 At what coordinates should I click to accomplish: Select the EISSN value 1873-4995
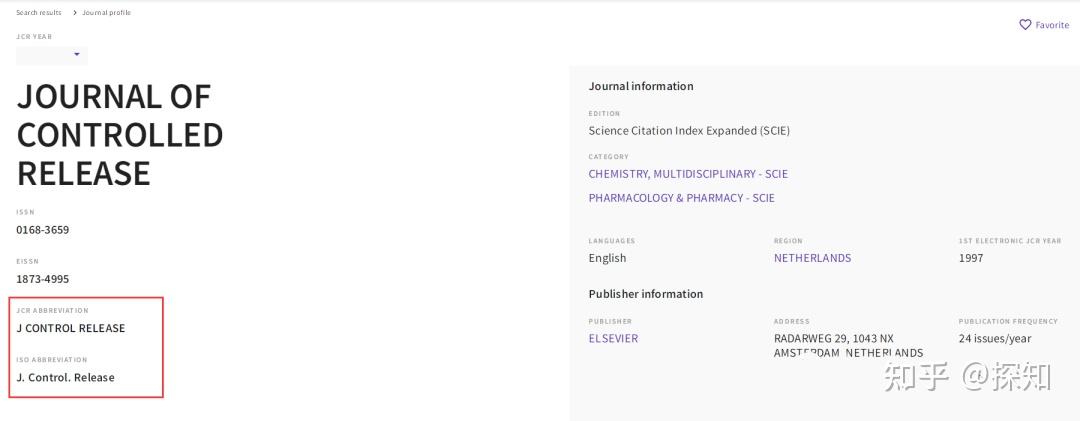pyautogui.click(x=43, y=279)
